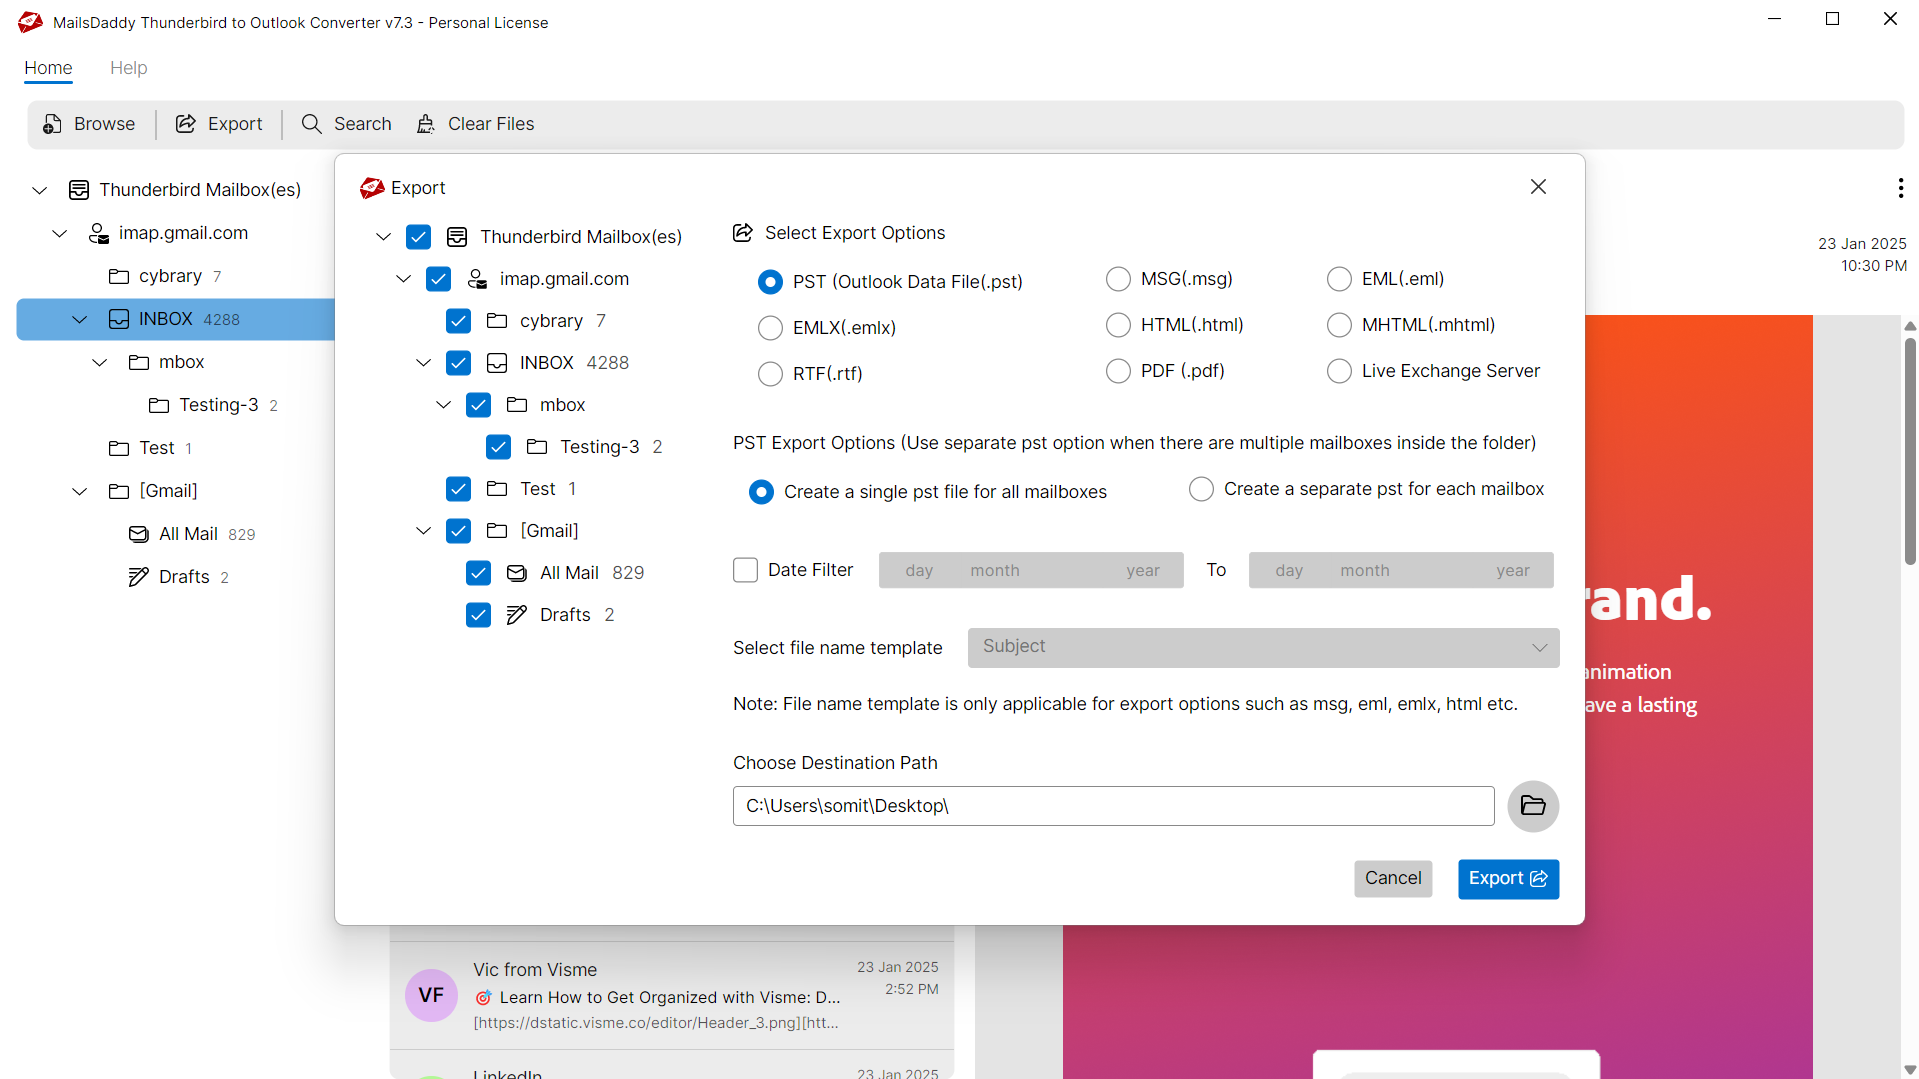Select the HTML(.html) export format
This screenshot has height=1079, width=1919.
pos(1118,325)
